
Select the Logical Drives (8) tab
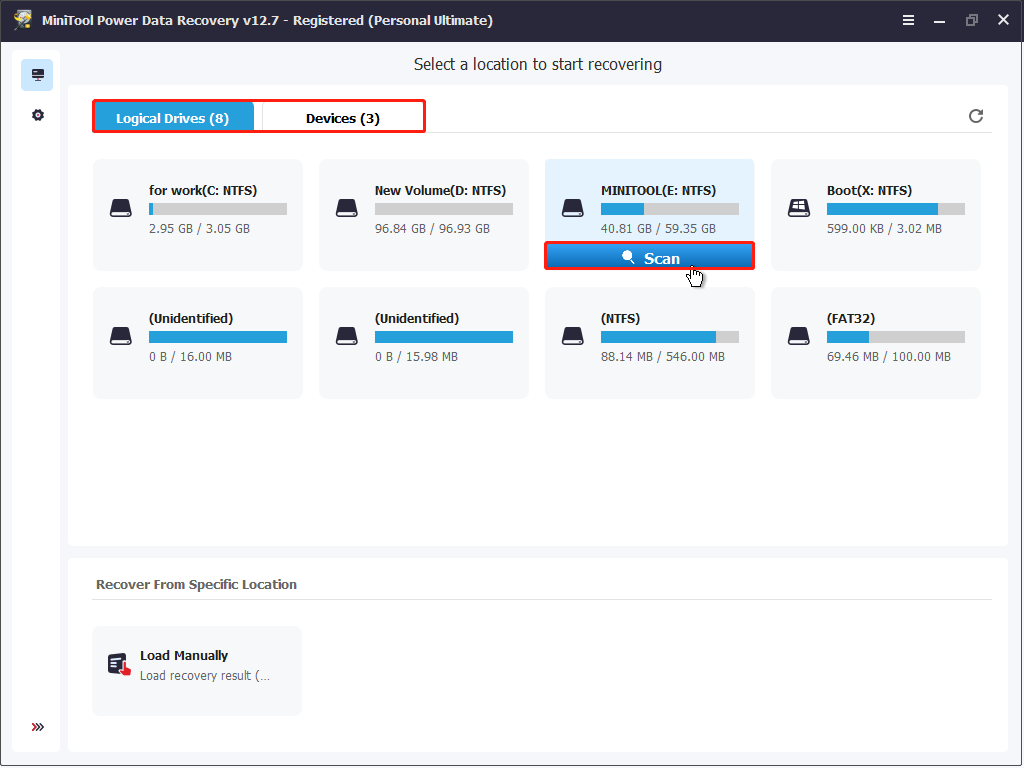tap(173, 116)
